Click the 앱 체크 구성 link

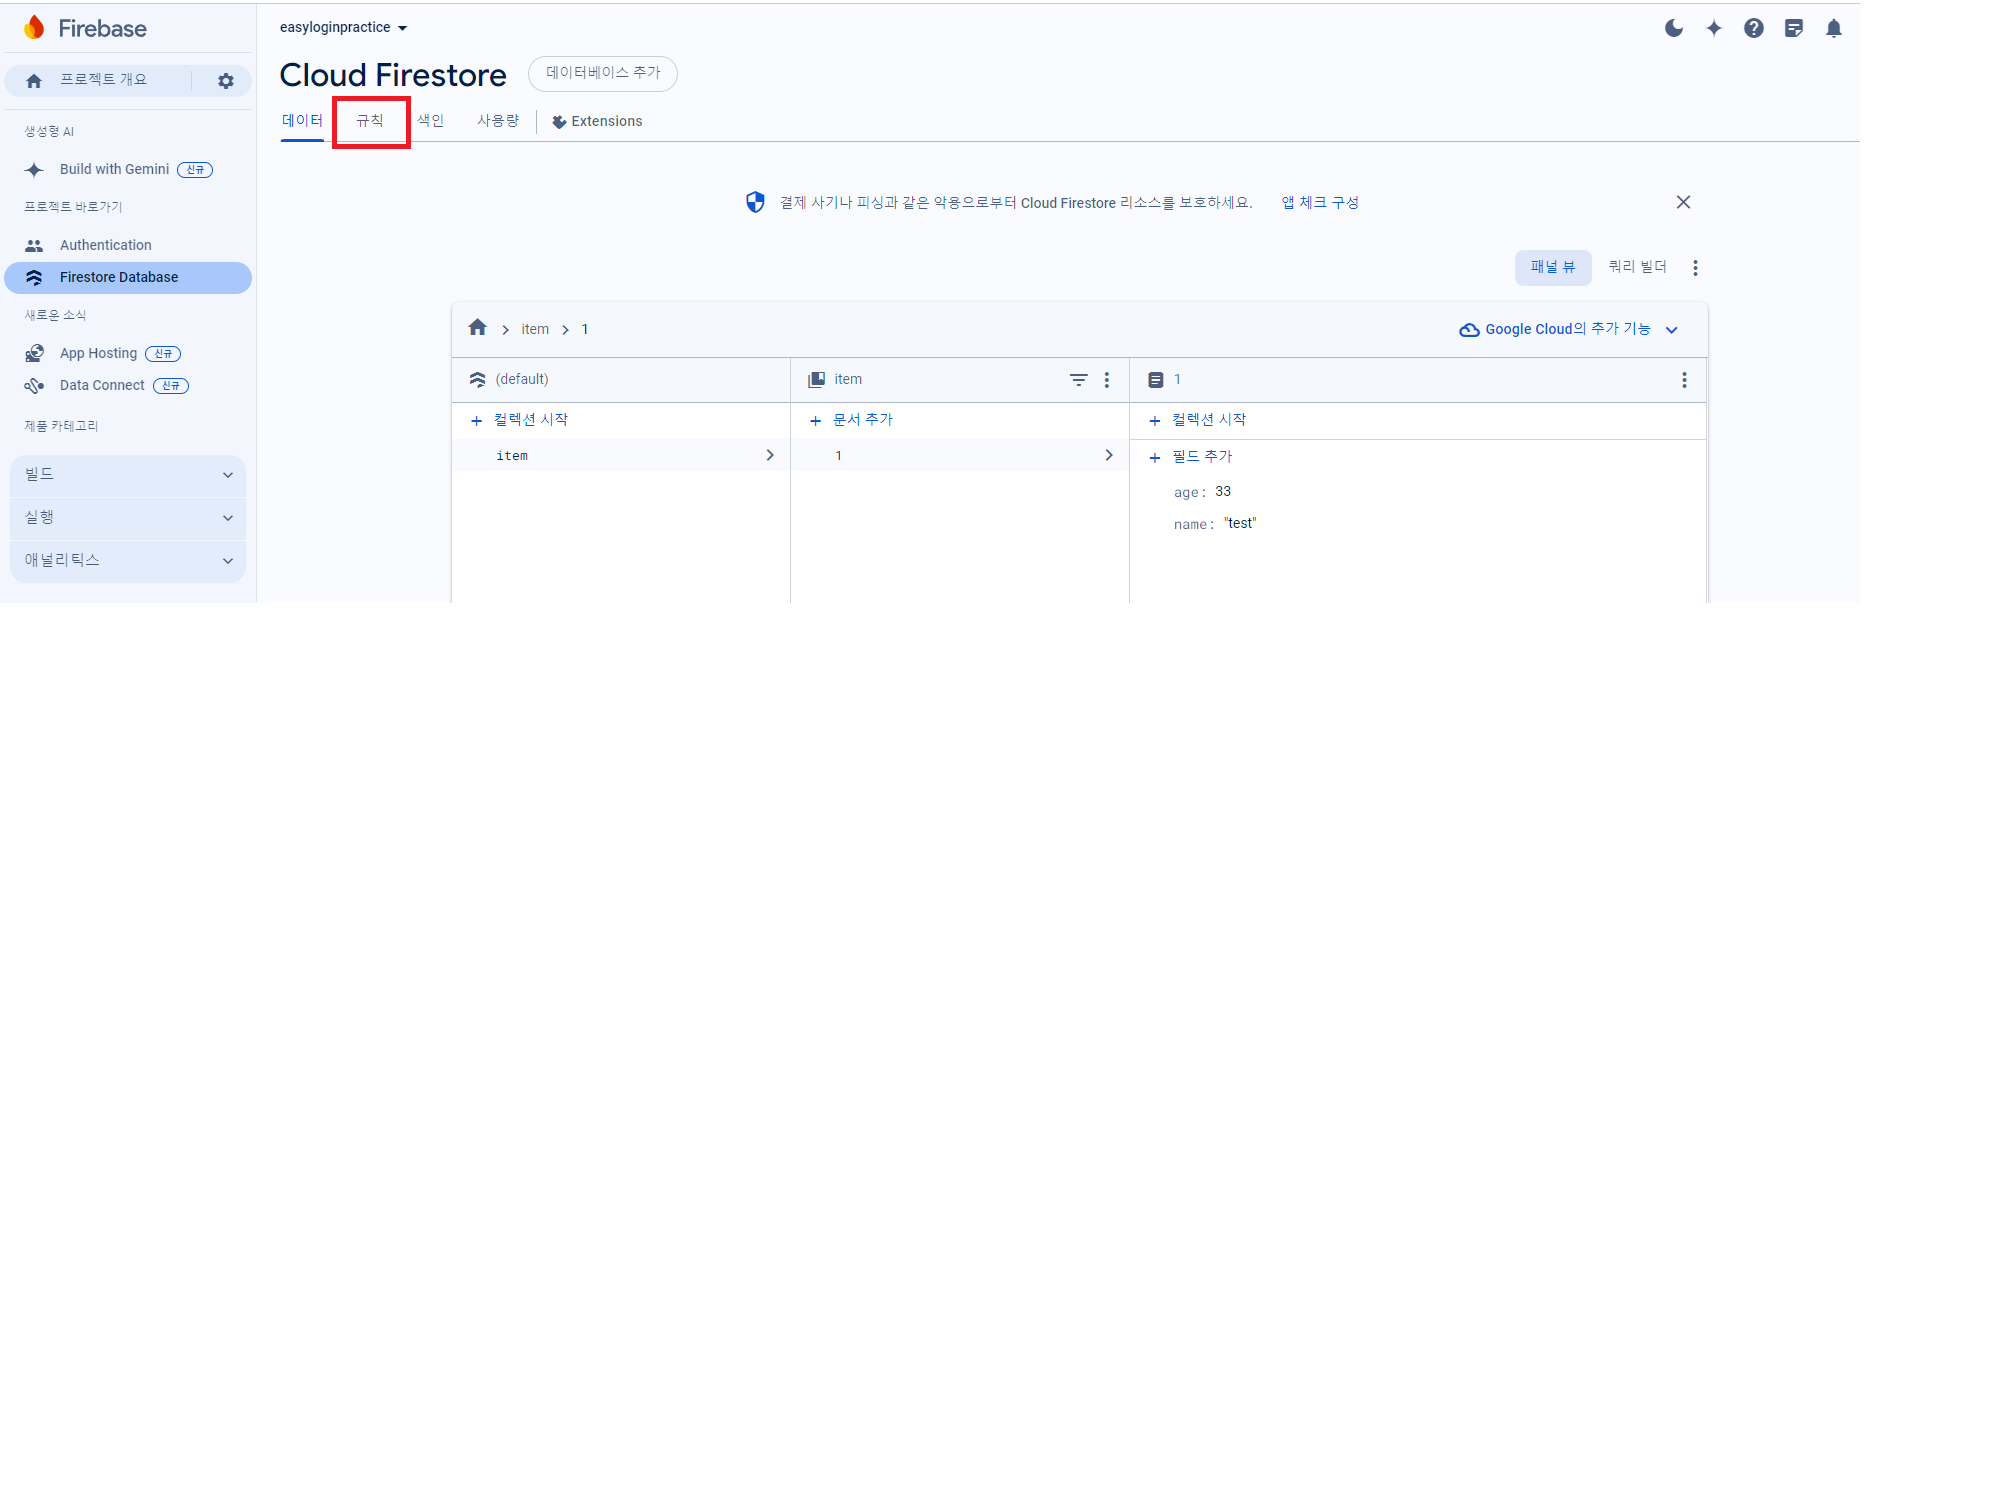pyautogui.click(x=1320, y=203)
